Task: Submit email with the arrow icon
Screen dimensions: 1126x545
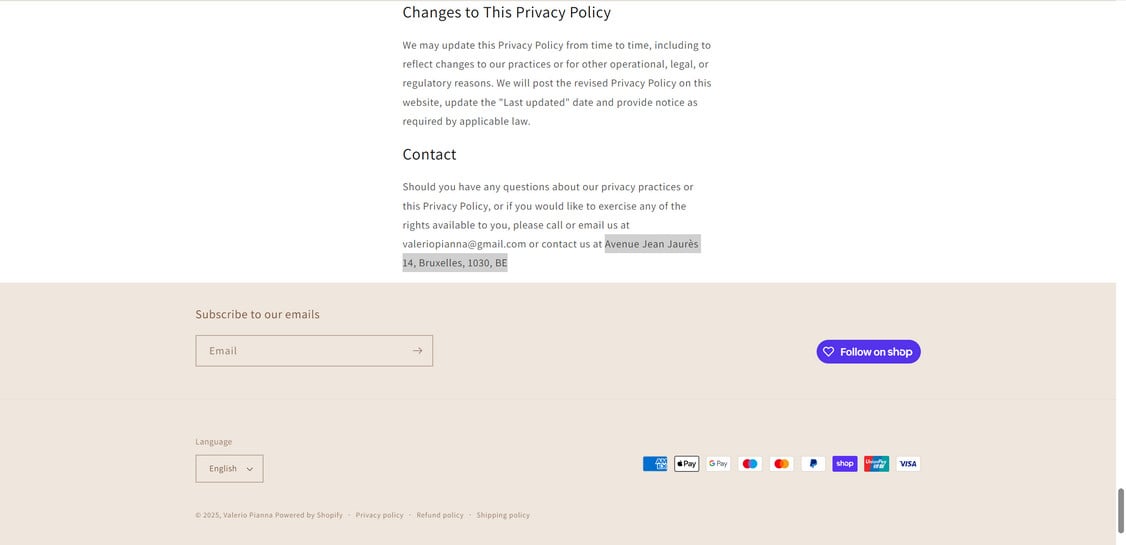Action: coord(417,351)
